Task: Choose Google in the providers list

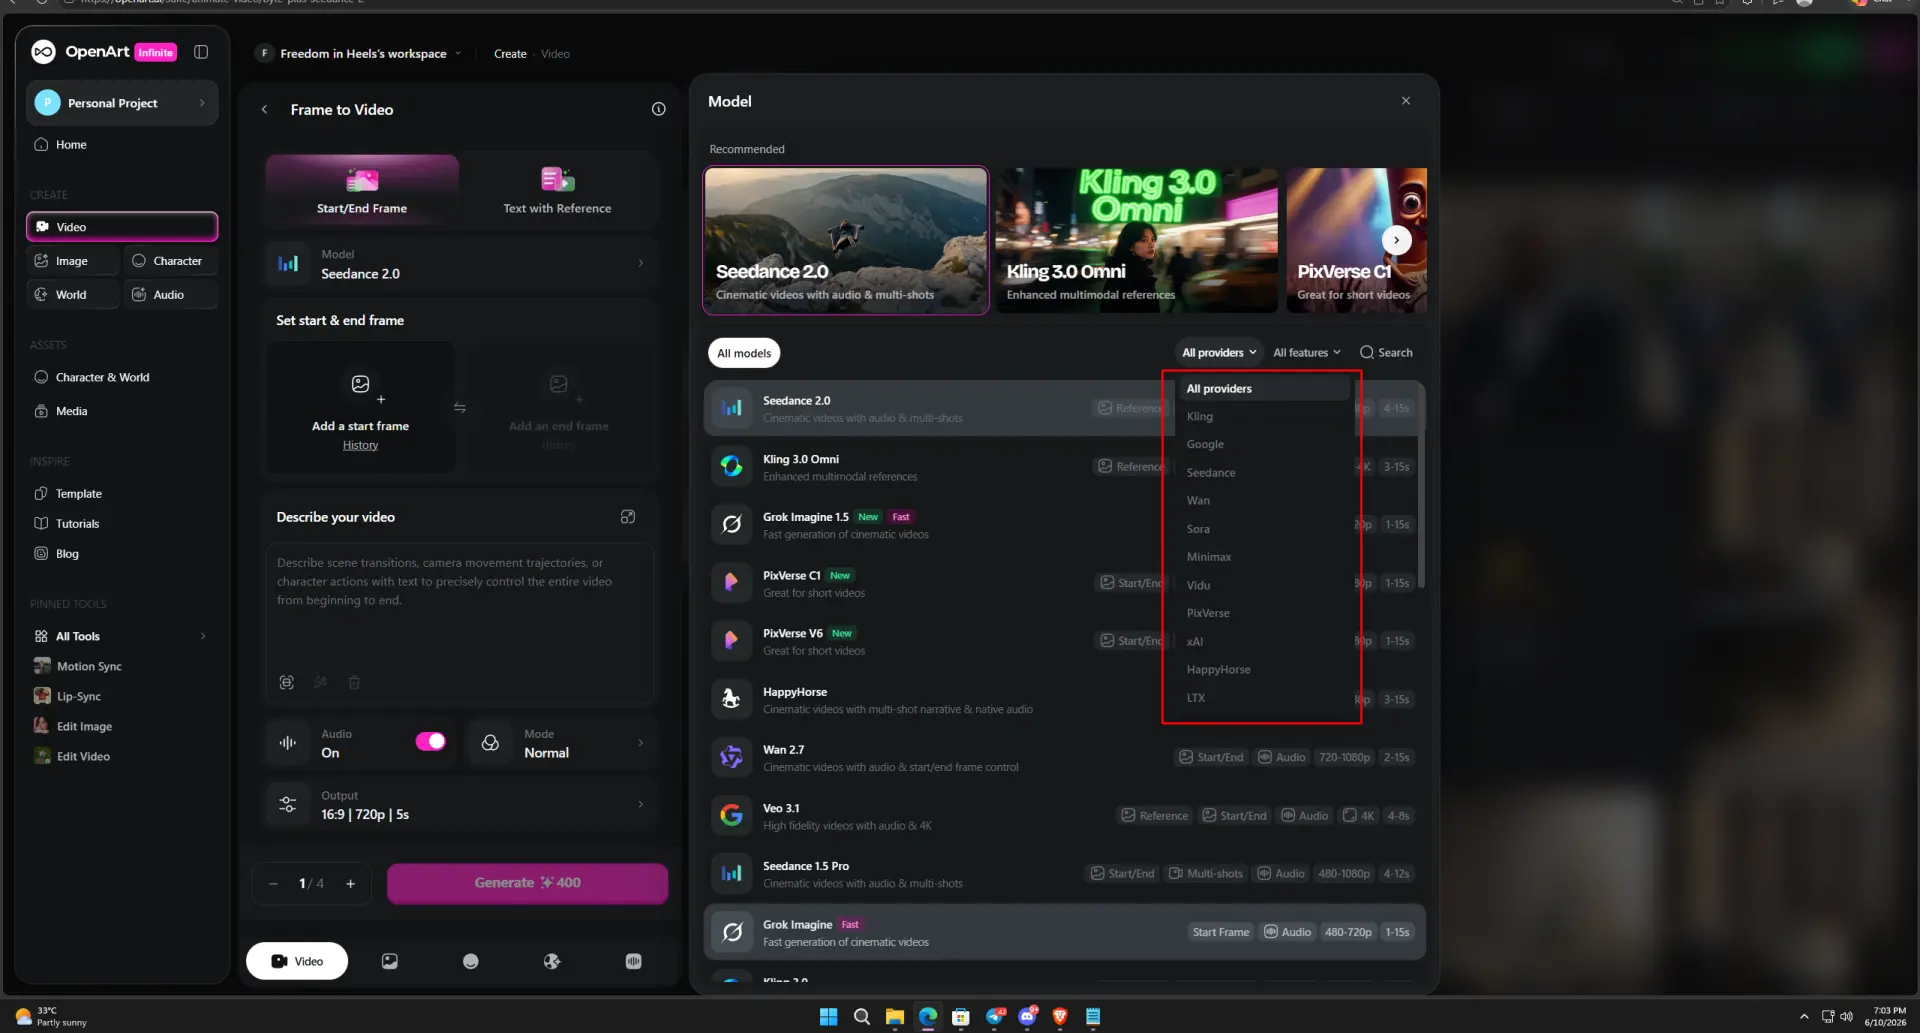Action: (1262, 445)
